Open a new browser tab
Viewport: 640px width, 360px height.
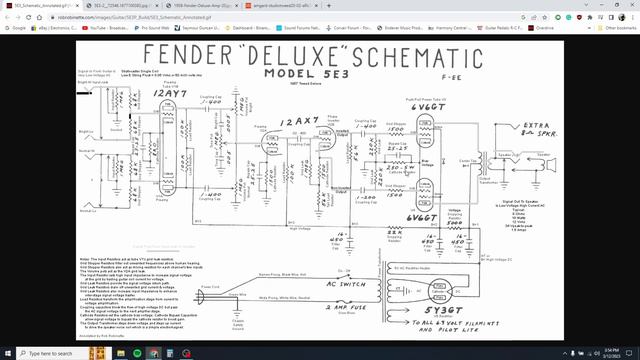[329, 6]
